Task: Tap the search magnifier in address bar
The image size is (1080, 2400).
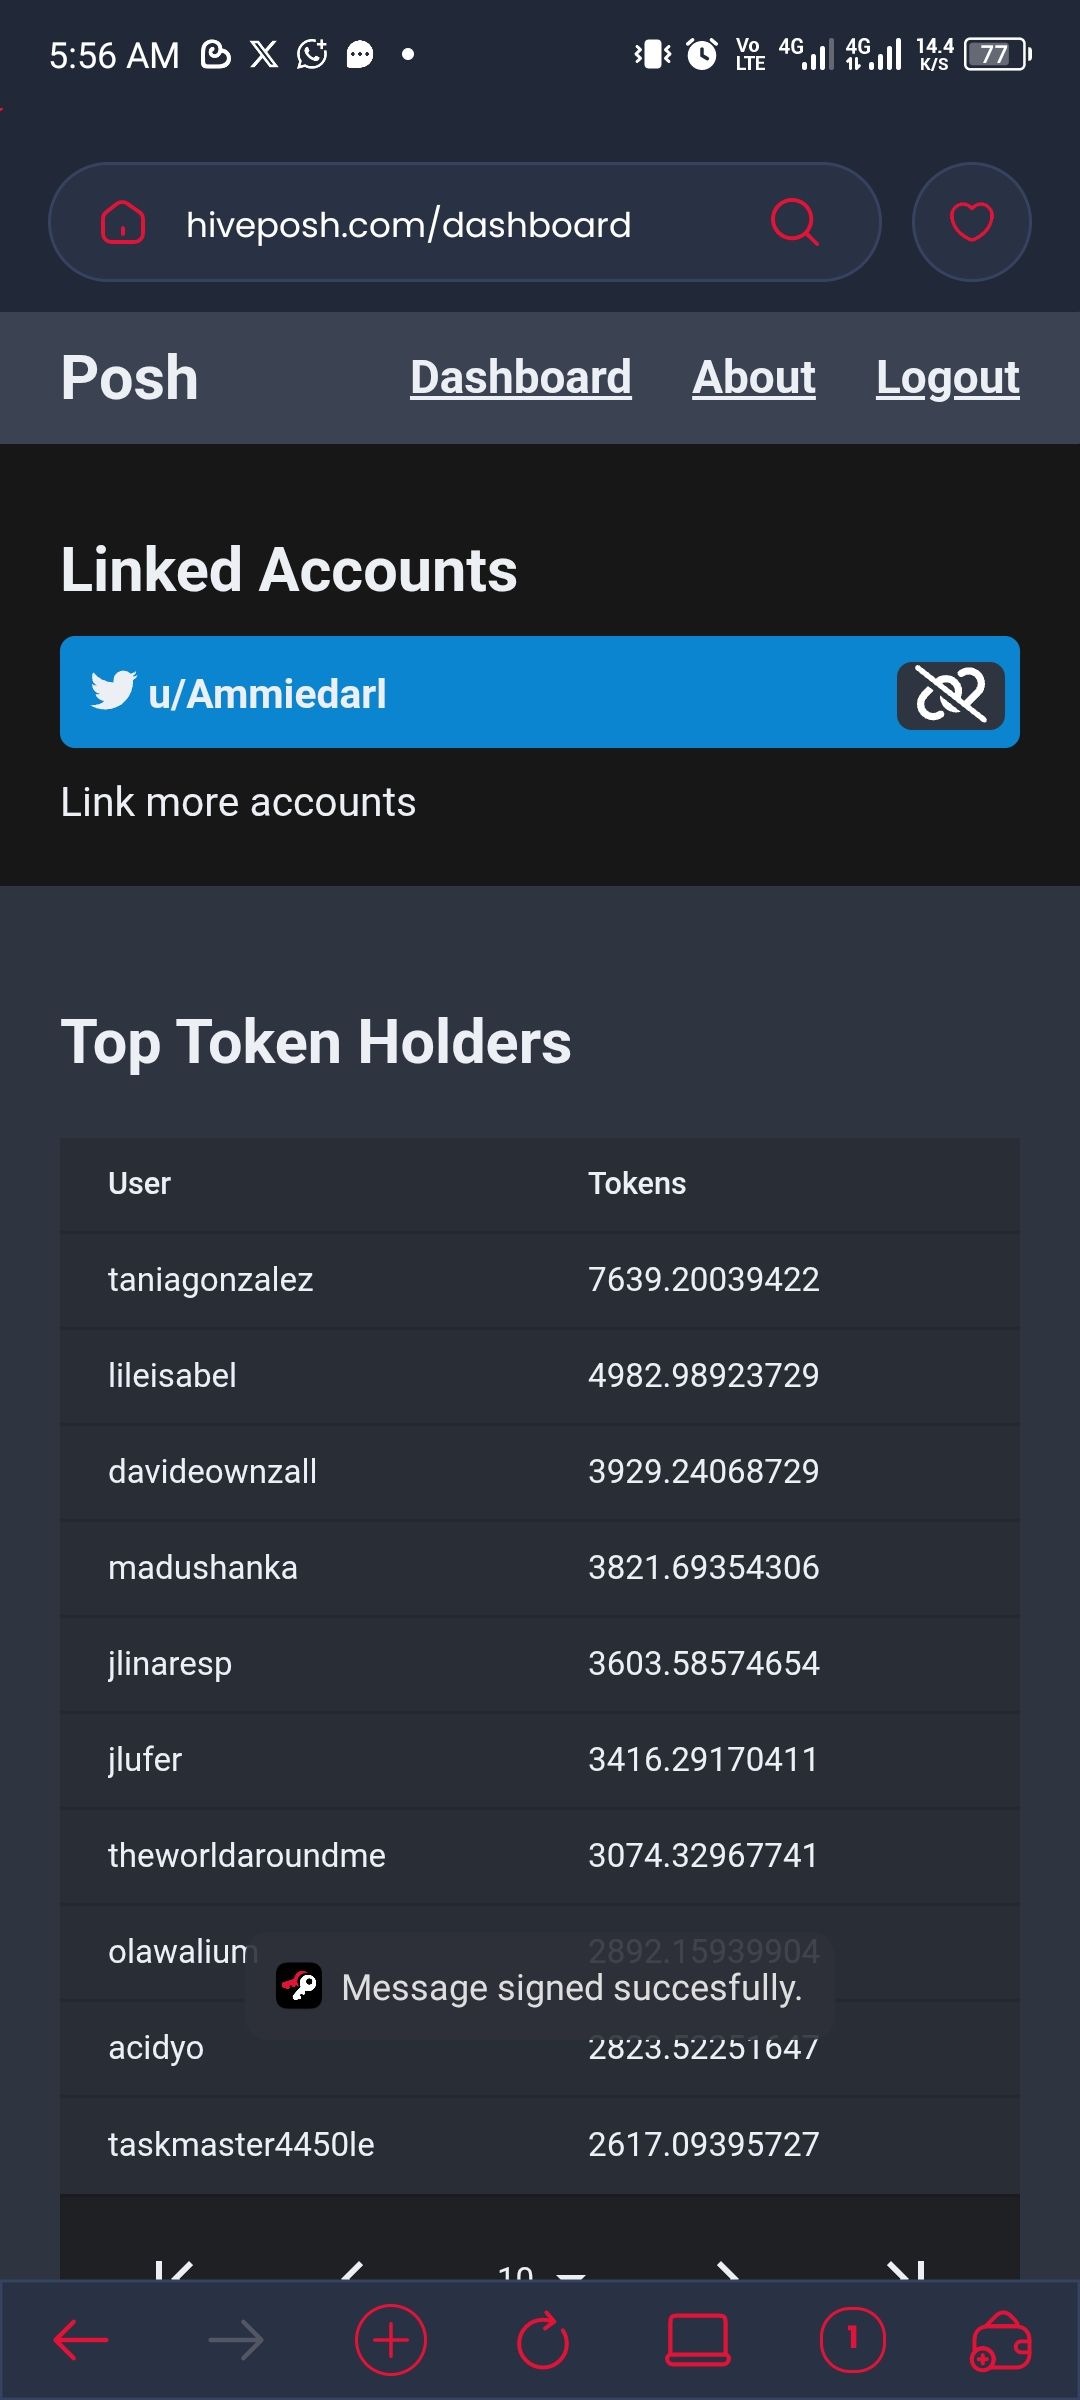Action: pos(795,222)
